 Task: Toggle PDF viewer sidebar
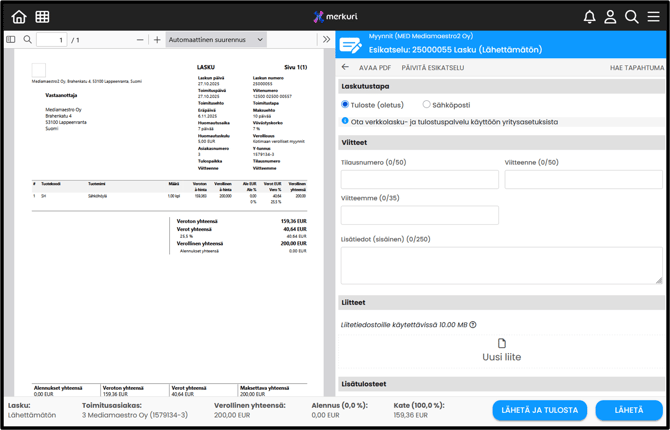(11, 40)
